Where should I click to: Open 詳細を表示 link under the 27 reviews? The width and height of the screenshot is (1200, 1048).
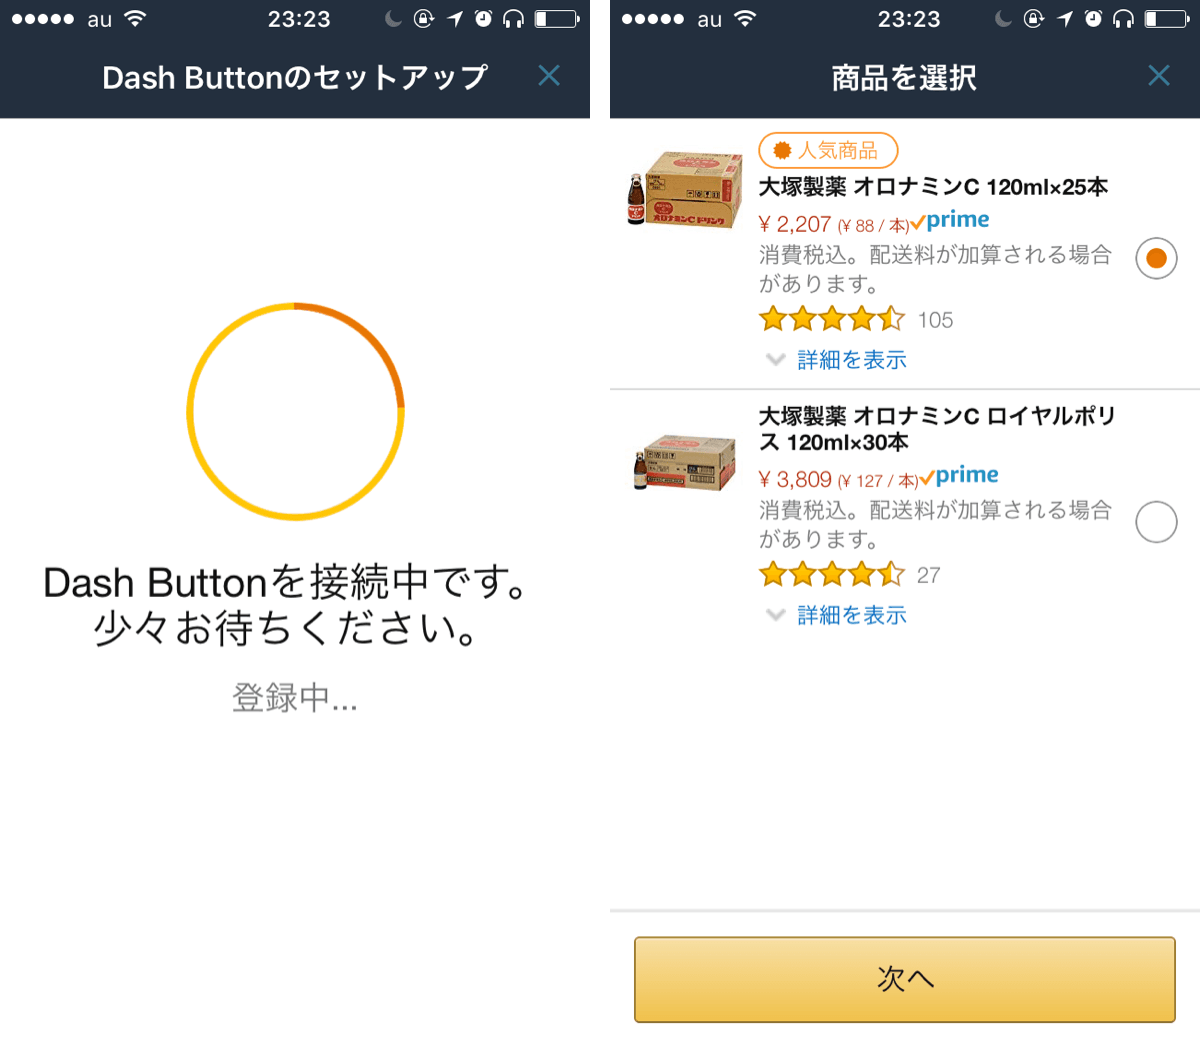(852, 615)
